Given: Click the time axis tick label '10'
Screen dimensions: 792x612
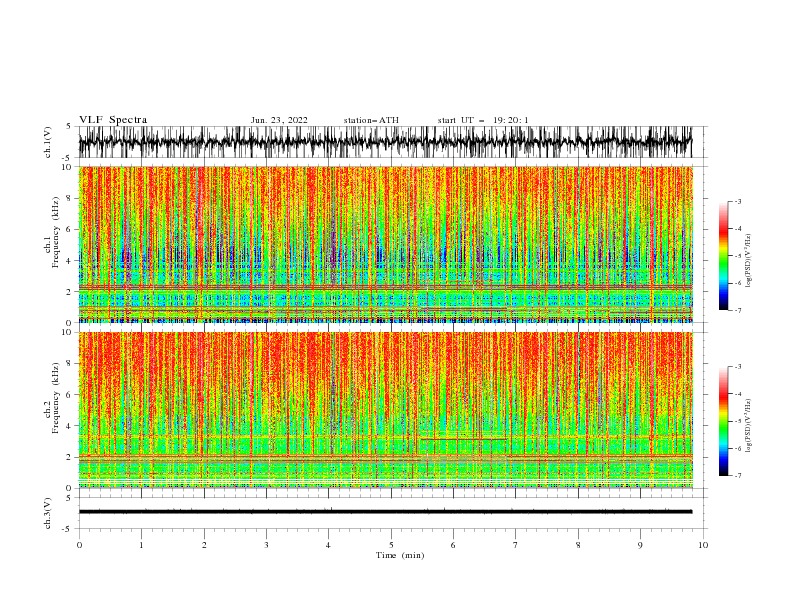Looking at the screenshot, I should (703, 545).
